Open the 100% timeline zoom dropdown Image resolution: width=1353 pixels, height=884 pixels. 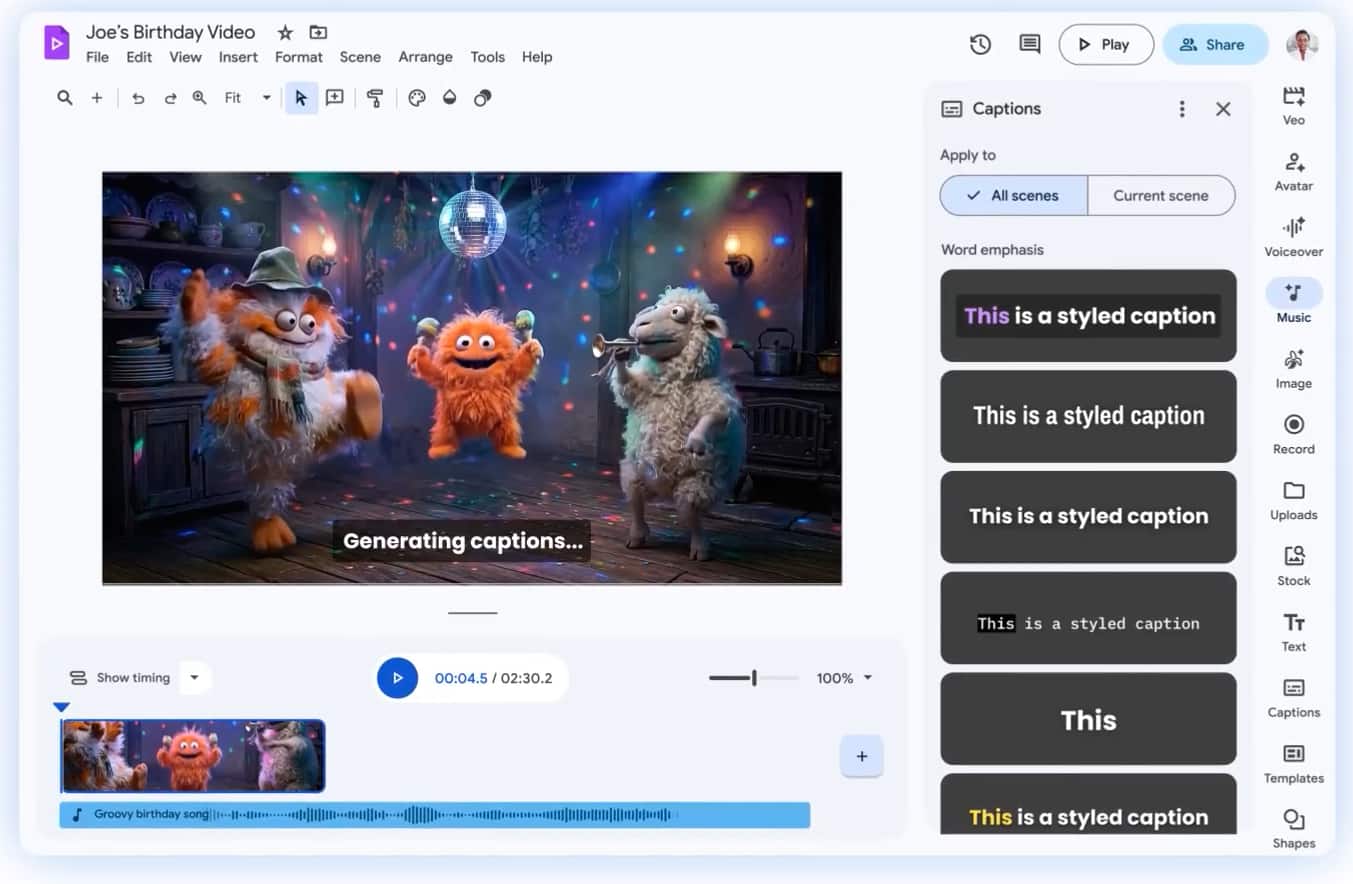click(867, 678)
